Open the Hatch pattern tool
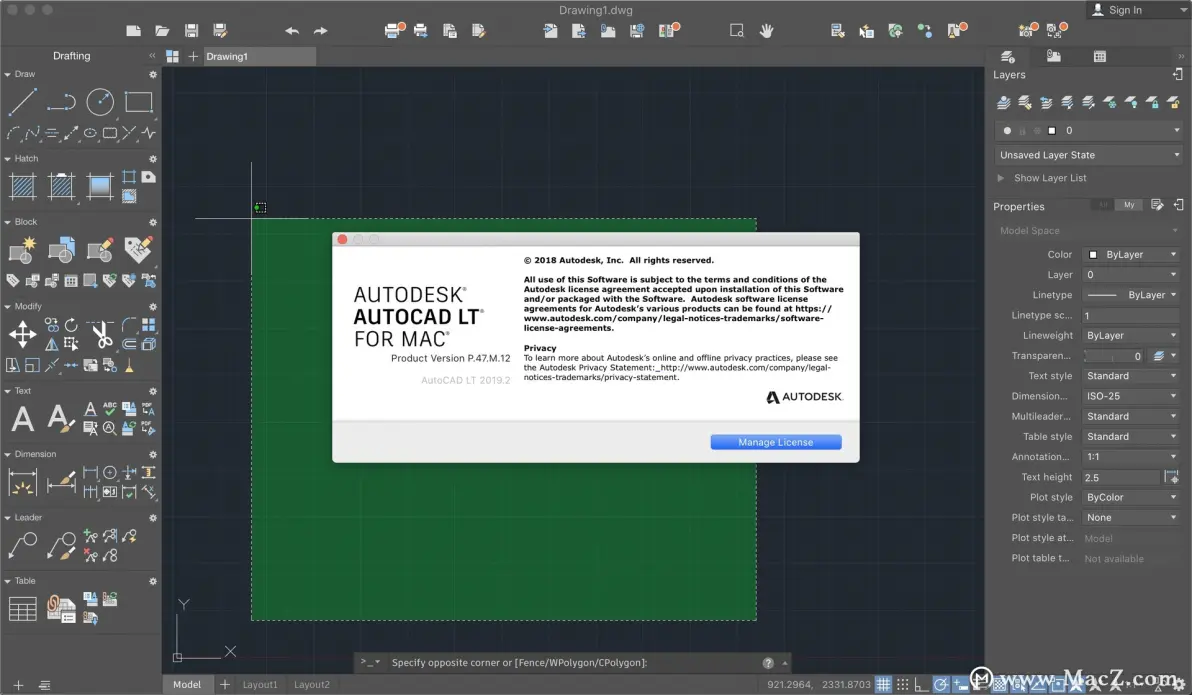Screen dimensions: 1192x695 pyautogui.click(x=23, y=186)
